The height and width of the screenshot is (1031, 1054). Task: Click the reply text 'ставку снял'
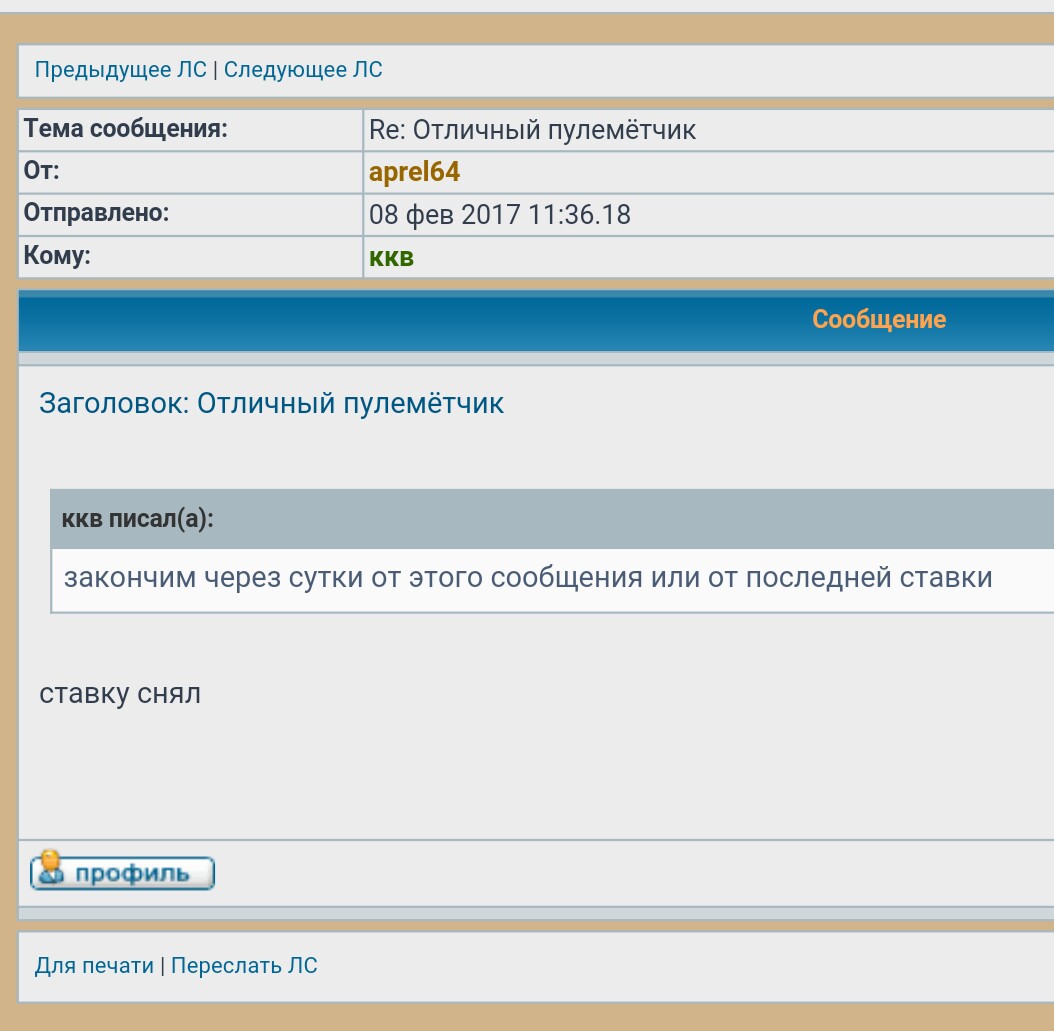point(120,693)
